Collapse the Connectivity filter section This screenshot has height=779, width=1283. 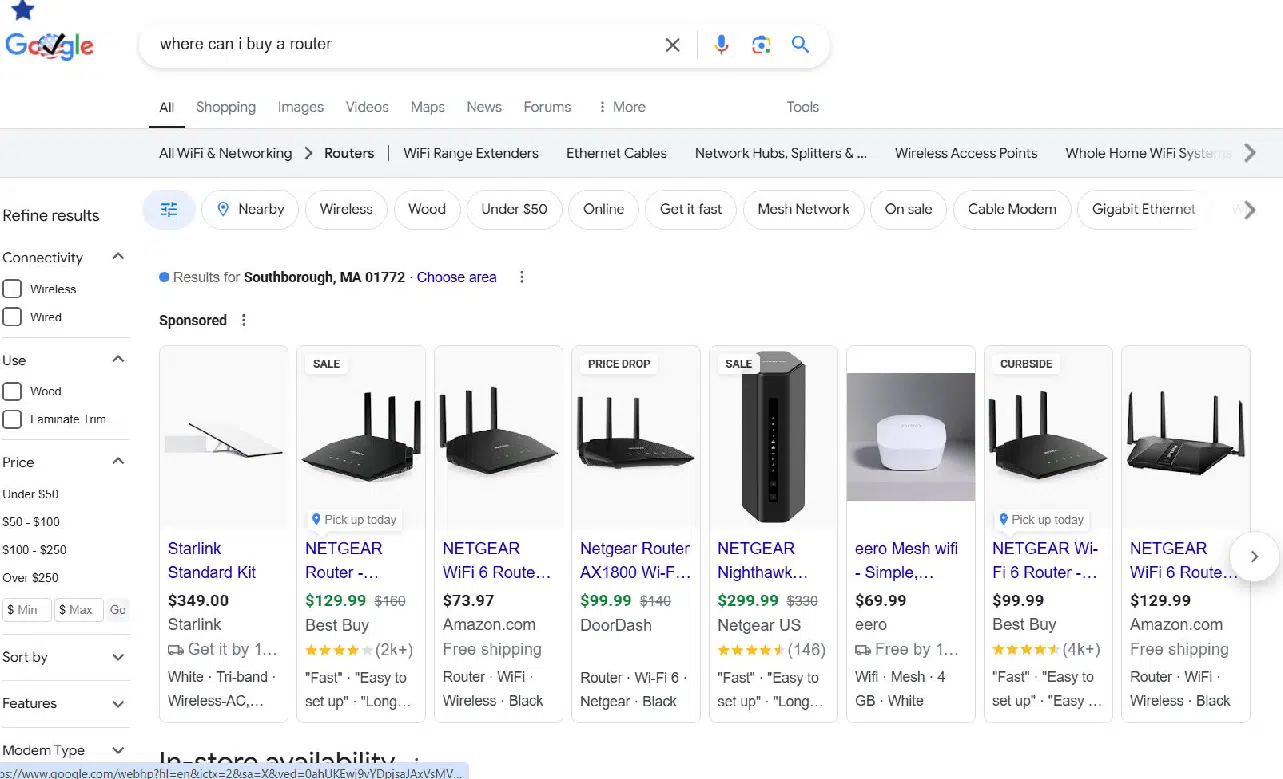pos(118,257)
